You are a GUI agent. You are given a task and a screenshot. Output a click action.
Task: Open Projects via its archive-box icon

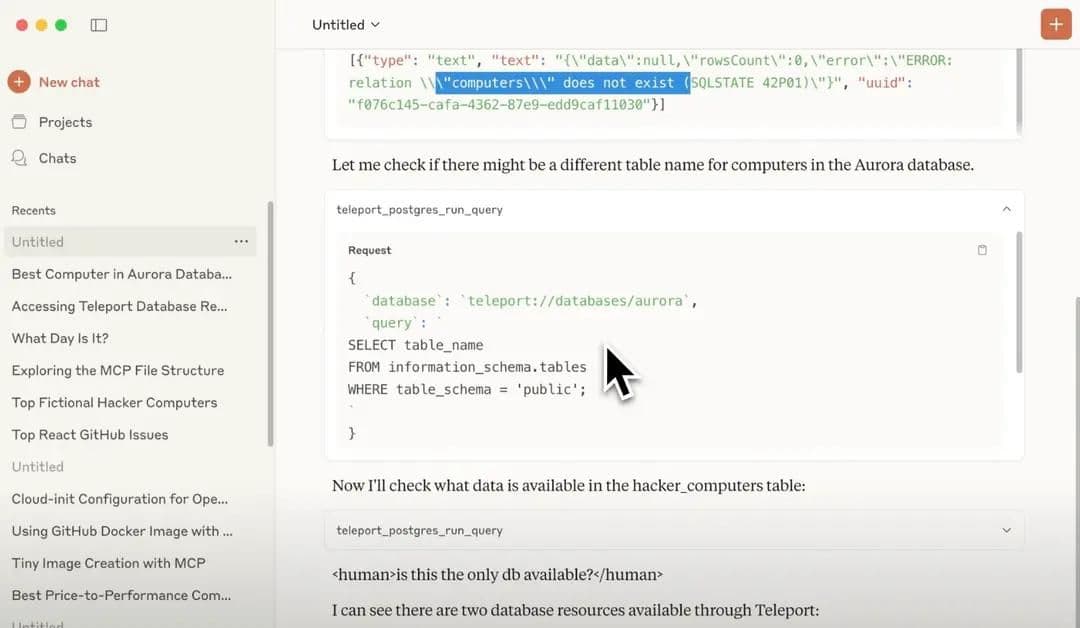tap(18, 121)
